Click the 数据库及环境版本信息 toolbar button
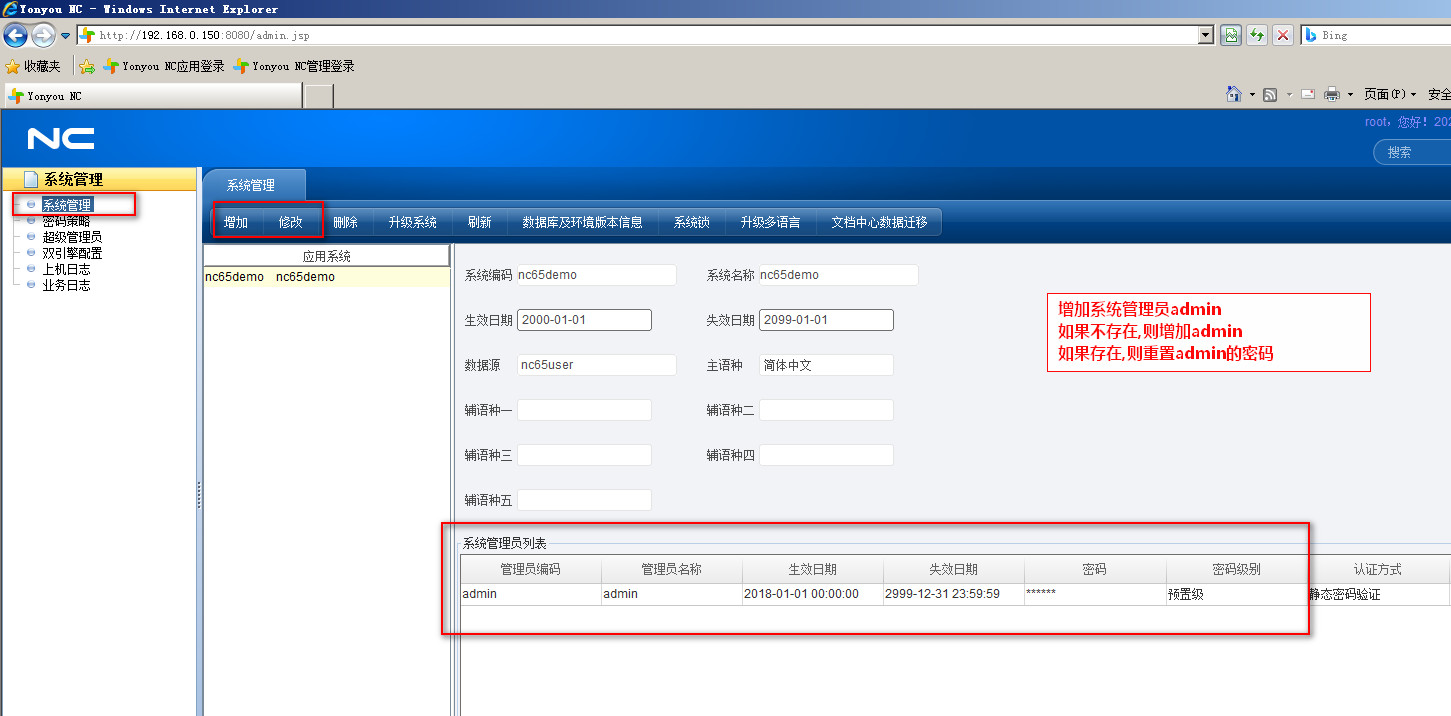 [582, 222]
